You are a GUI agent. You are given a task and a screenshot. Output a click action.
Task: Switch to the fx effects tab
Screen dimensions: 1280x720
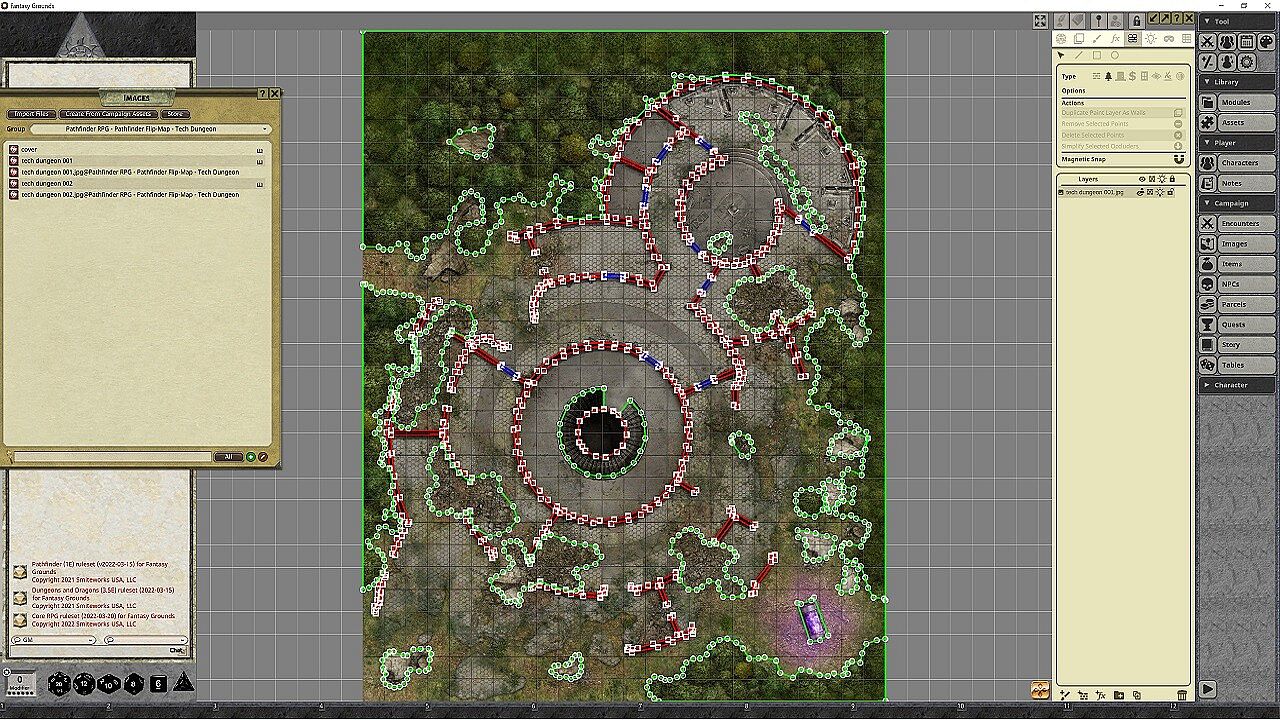1115,39
